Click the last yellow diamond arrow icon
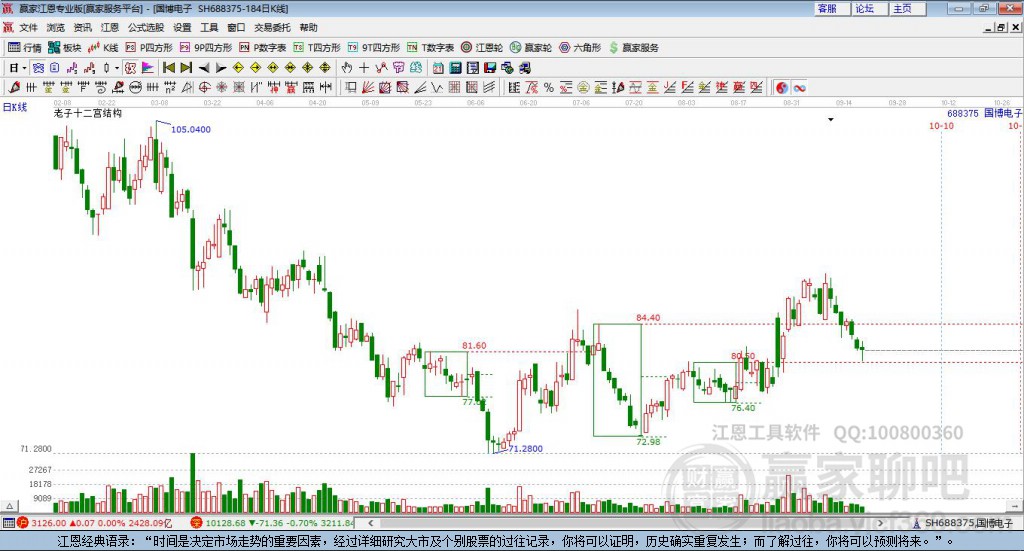 325,68
